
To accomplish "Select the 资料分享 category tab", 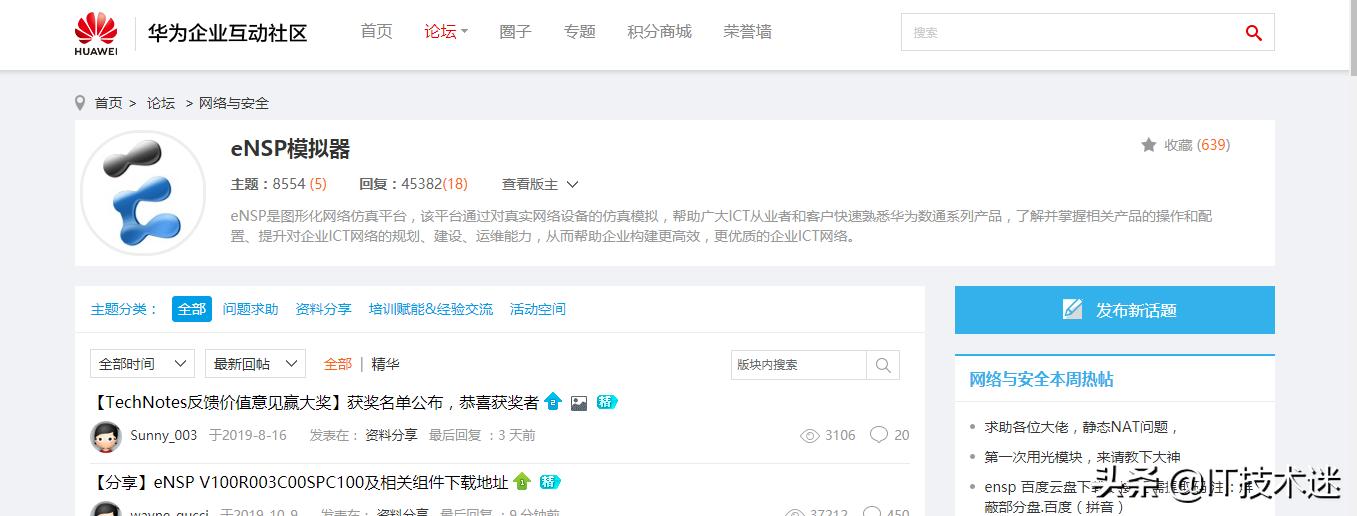I will click(324, 309).
